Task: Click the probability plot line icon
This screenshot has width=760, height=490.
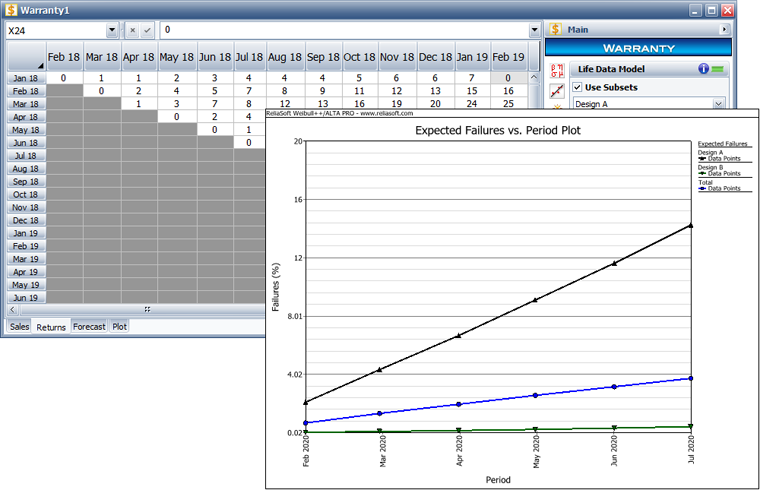Action: (x=557, y=92)
